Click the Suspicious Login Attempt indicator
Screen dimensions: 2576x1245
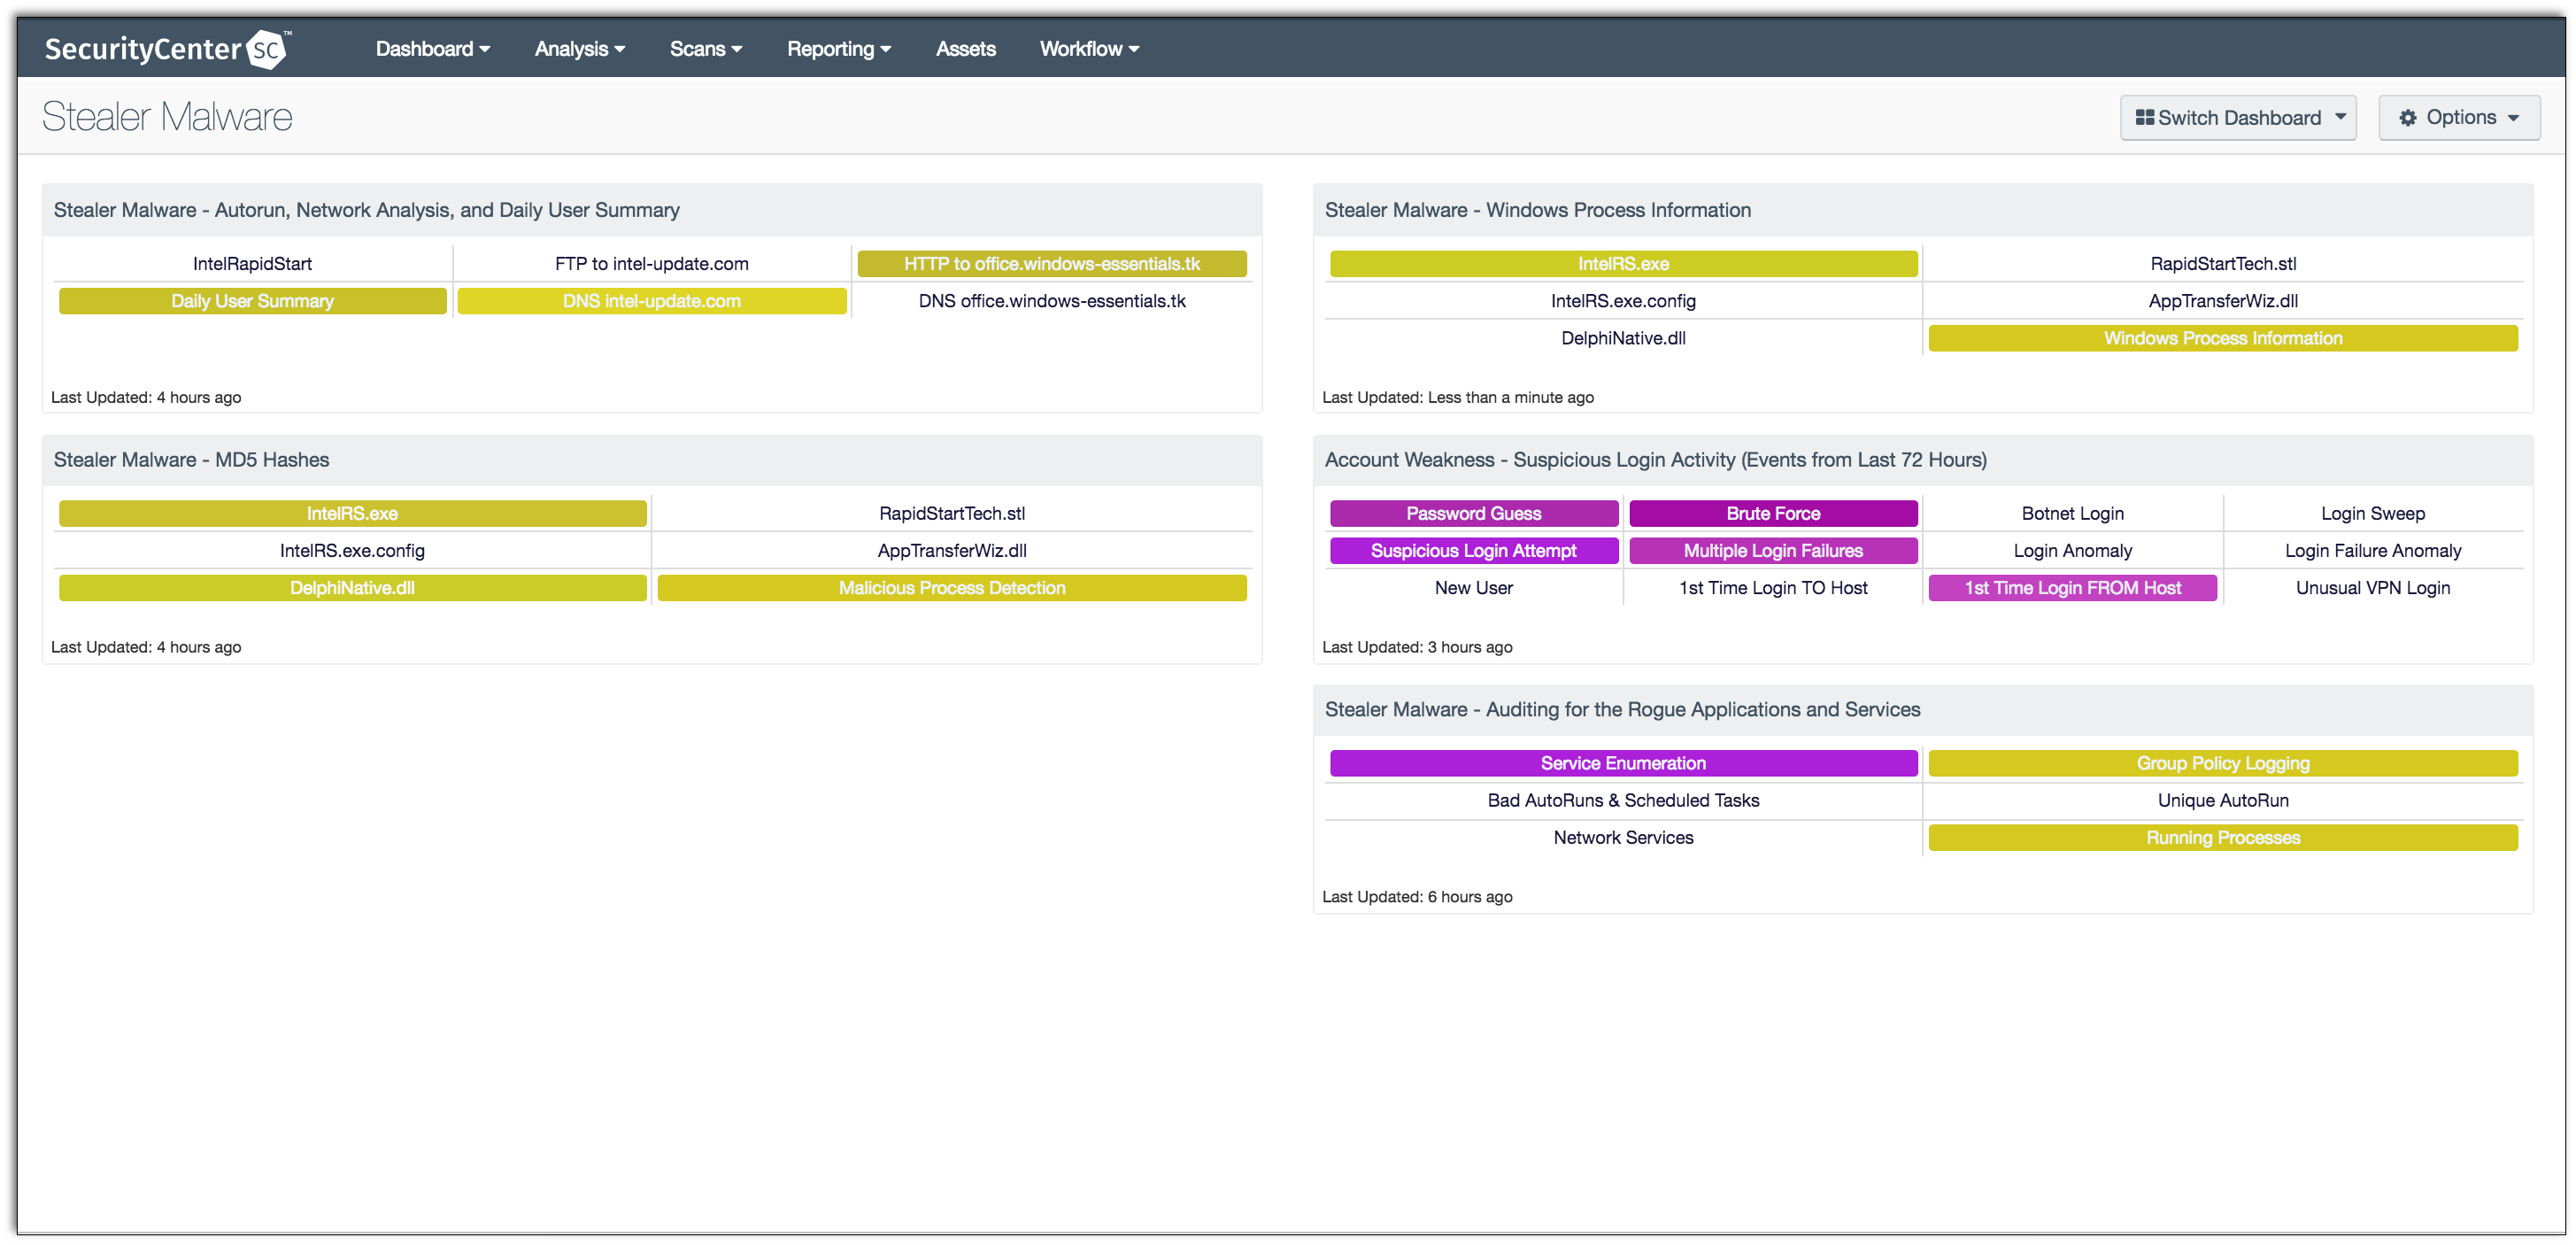coord(1474,551)
